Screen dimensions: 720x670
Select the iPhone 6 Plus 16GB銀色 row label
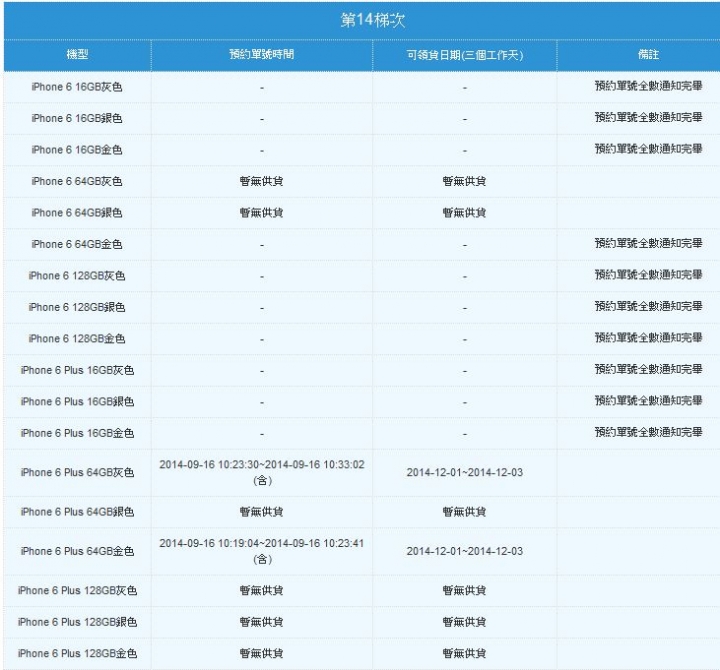click(x=77, y=401)
